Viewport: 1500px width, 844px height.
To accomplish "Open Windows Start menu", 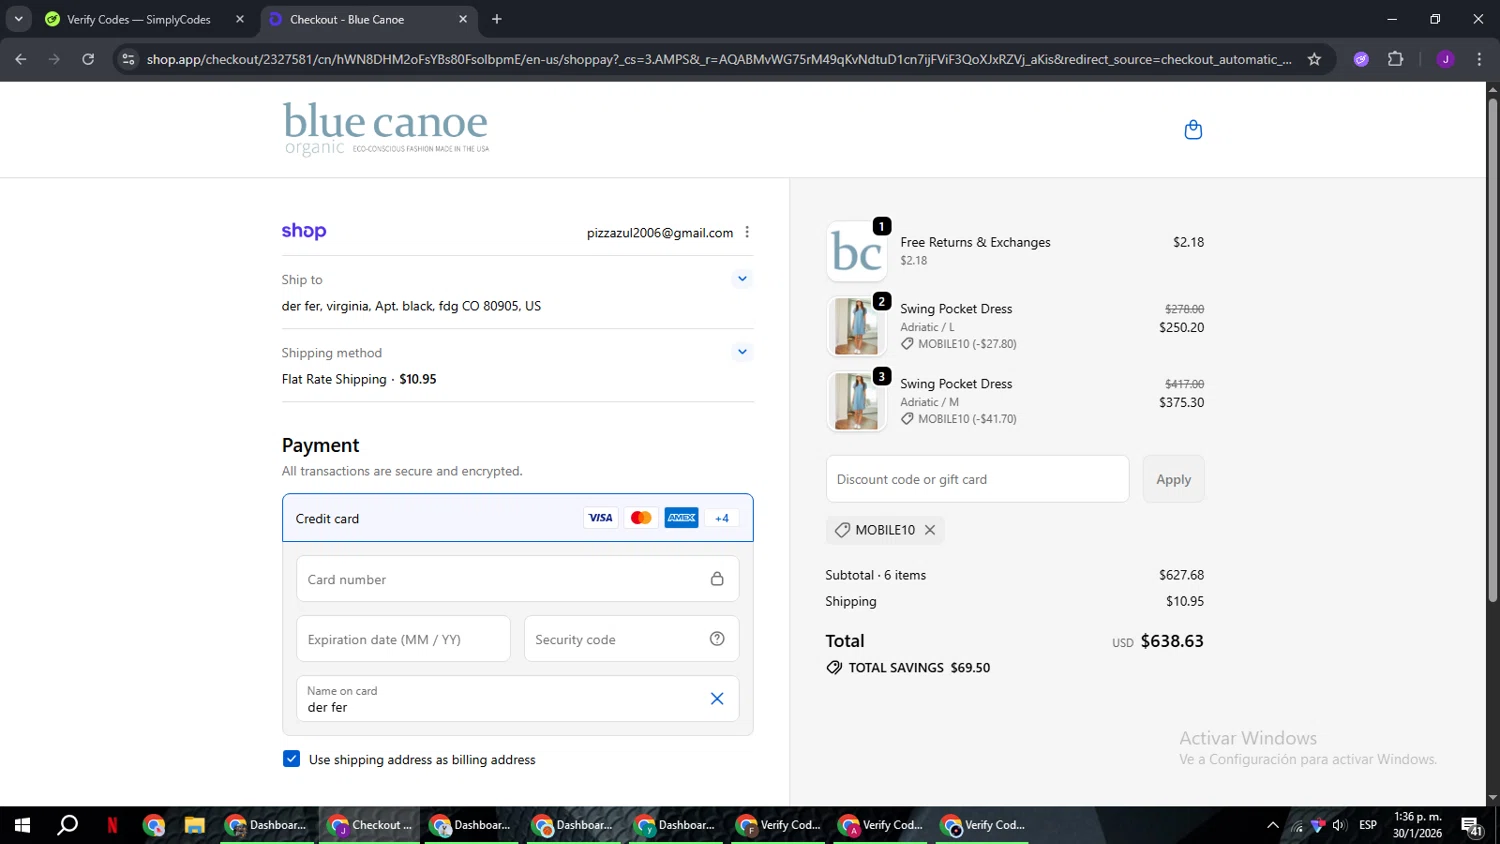I will click(x=22, y=825).
